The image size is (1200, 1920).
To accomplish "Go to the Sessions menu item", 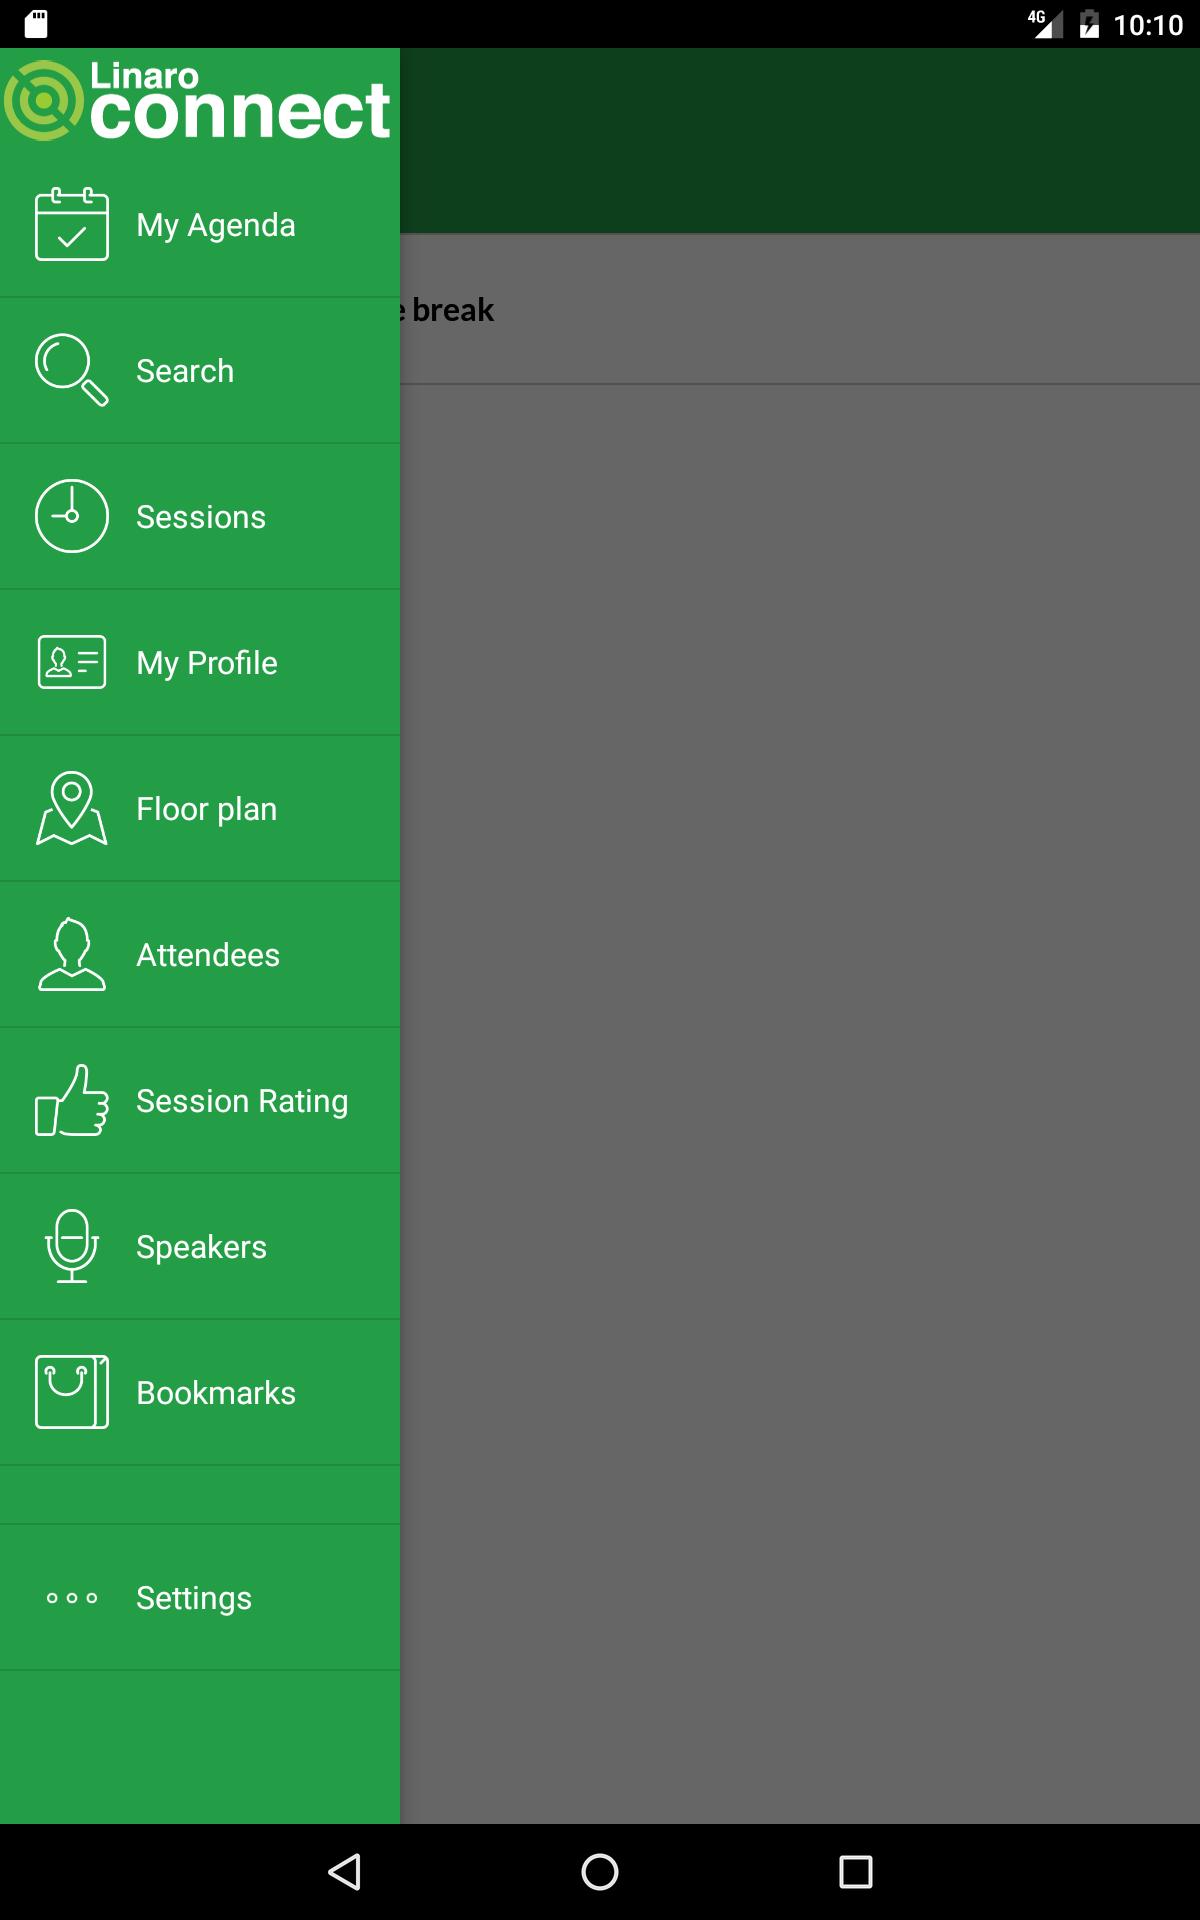I will [200, 516].
